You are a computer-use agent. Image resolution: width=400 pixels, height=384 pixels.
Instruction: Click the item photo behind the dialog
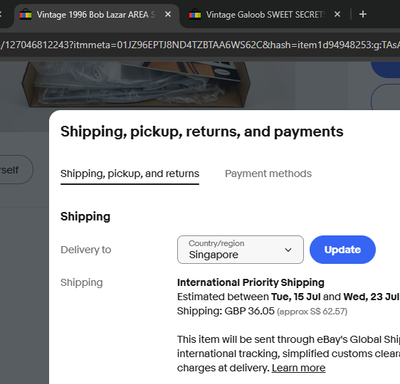[135, 84]
